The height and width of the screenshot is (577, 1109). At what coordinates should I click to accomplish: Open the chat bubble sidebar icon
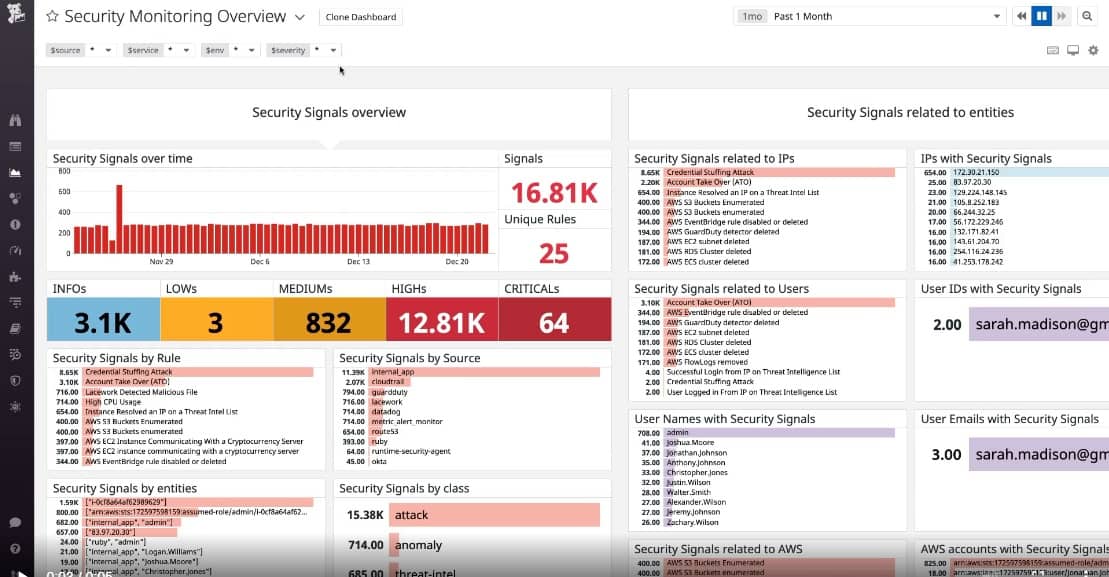coord(16,523)
